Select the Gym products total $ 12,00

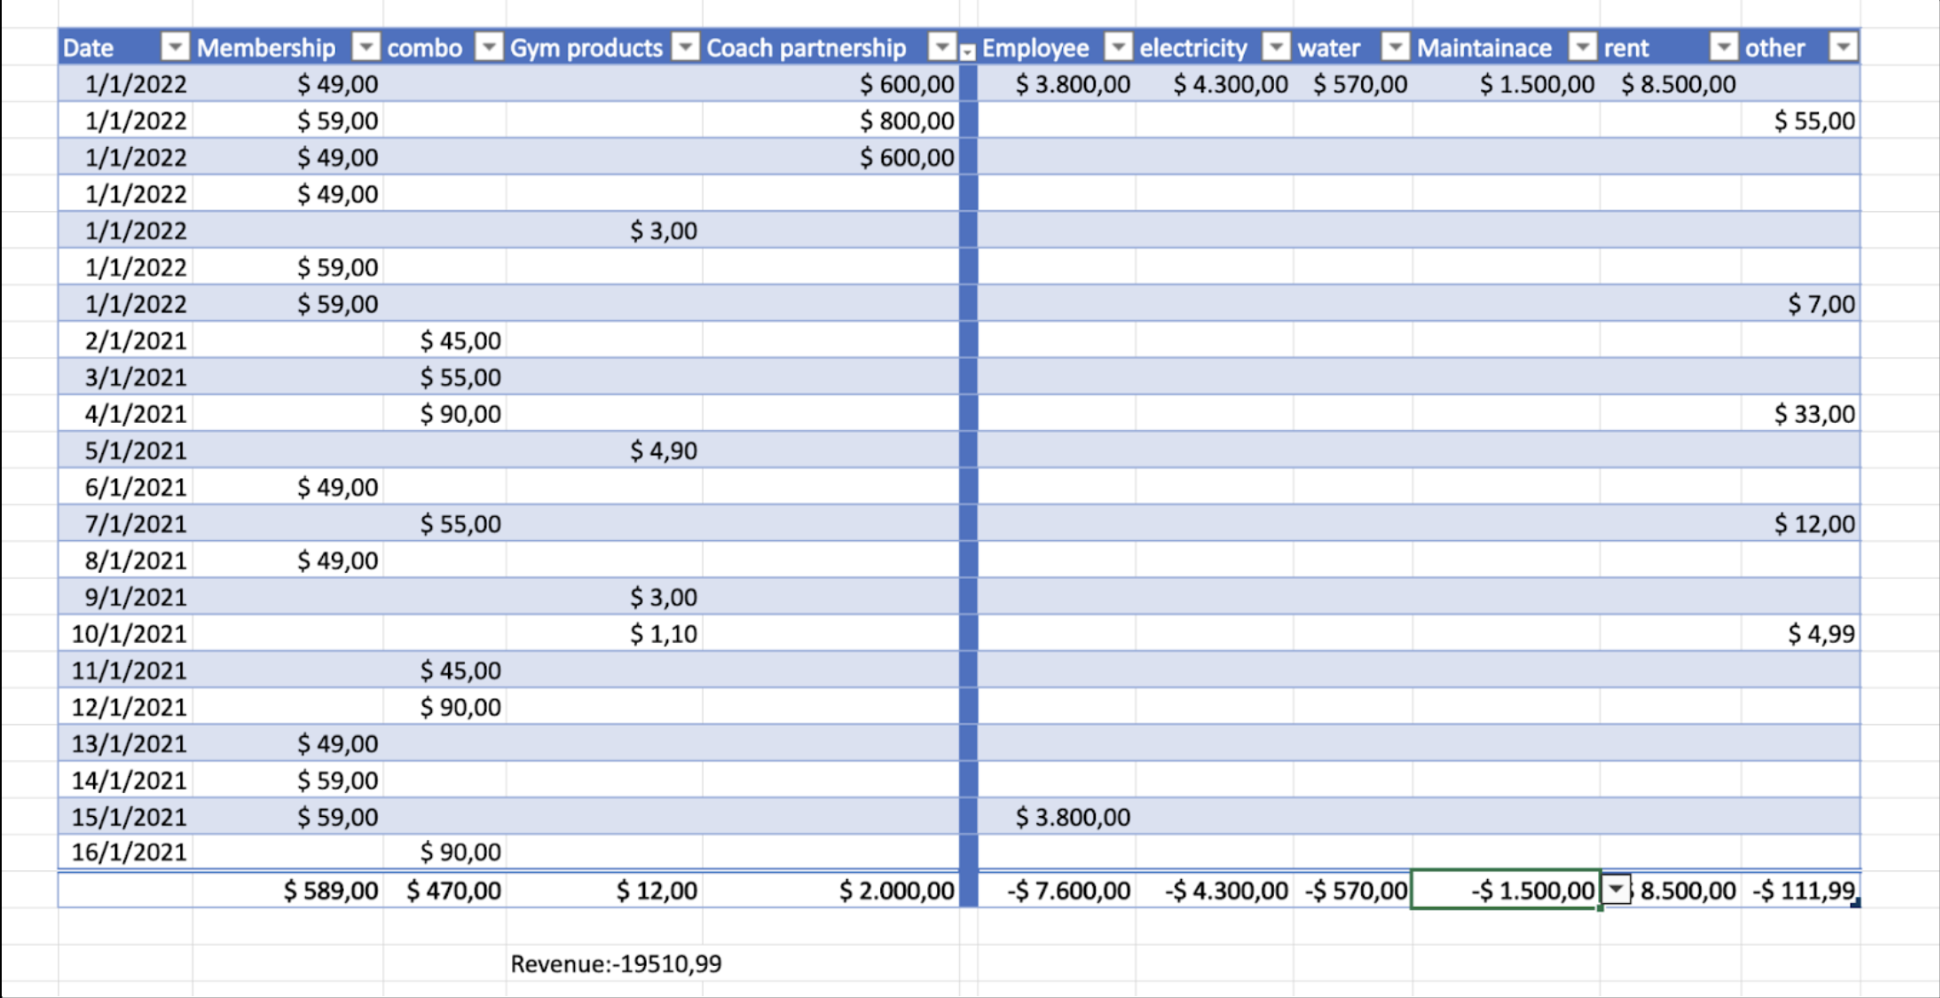[604, 890]
